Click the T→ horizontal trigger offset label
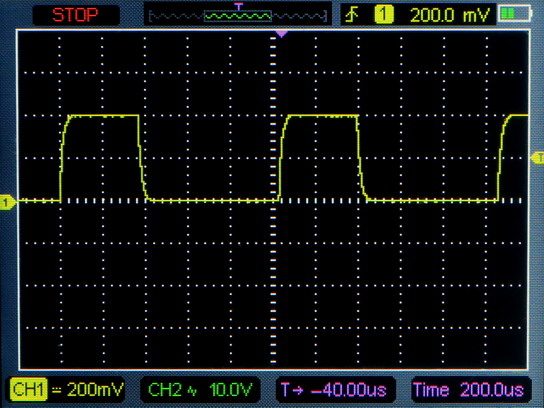The height and width of the screenshot is (408, 544). tap(292, 390)
